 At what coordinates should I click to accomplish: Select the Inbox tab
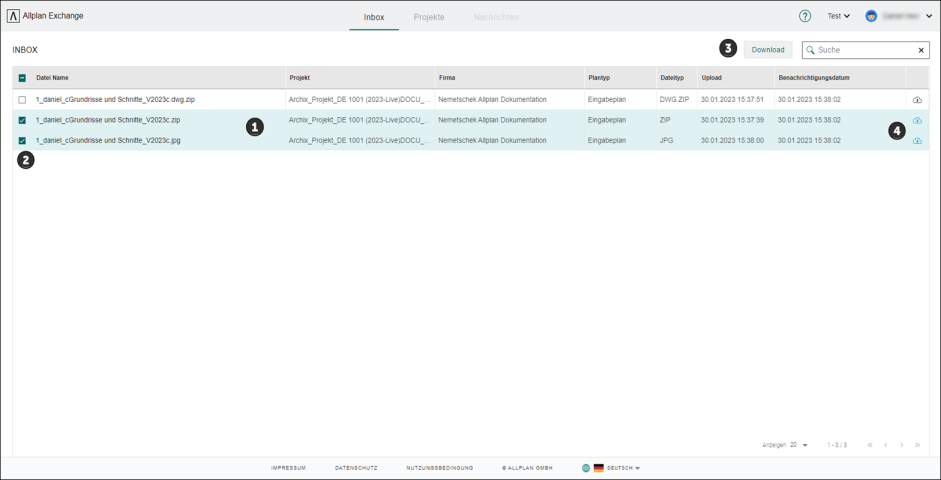[x=373, y=17]
